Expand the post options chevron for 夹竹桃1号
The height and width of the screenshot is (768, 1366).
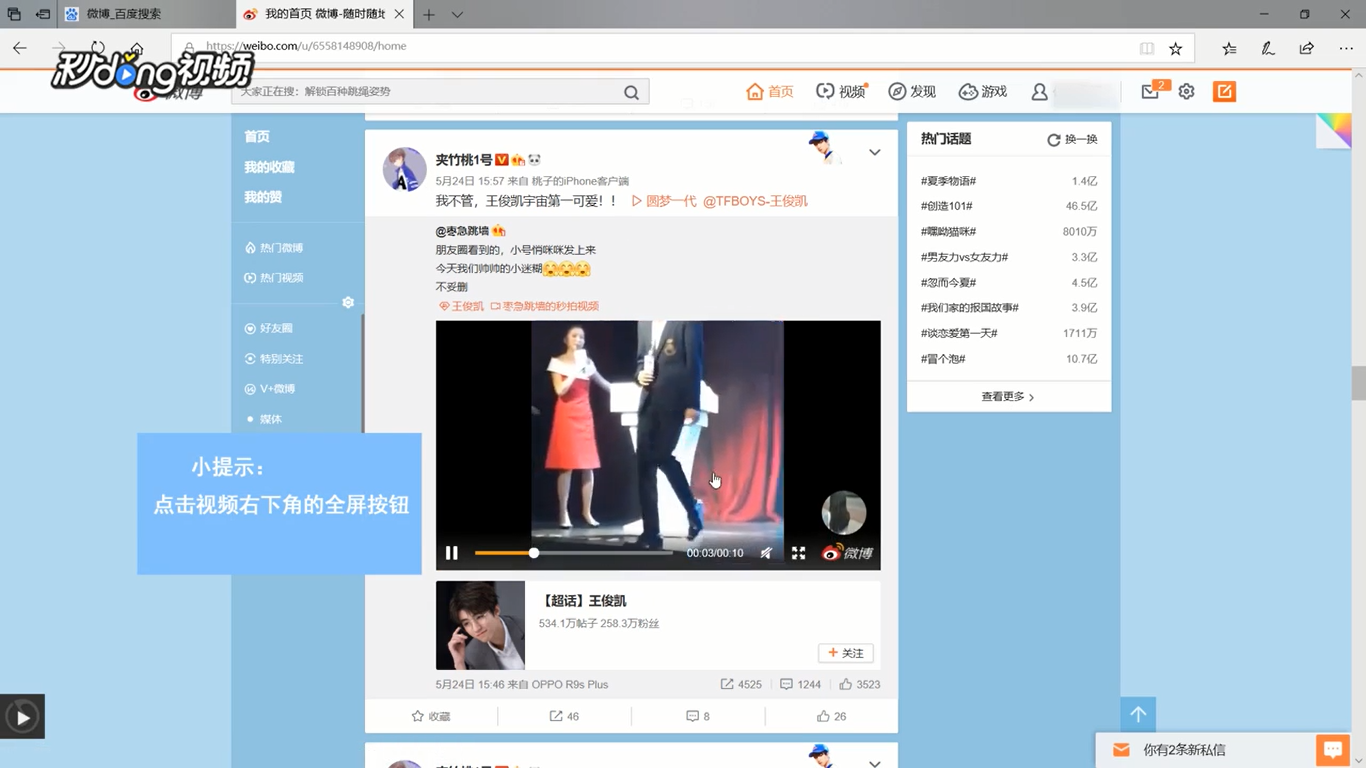(x=874, y=153)
